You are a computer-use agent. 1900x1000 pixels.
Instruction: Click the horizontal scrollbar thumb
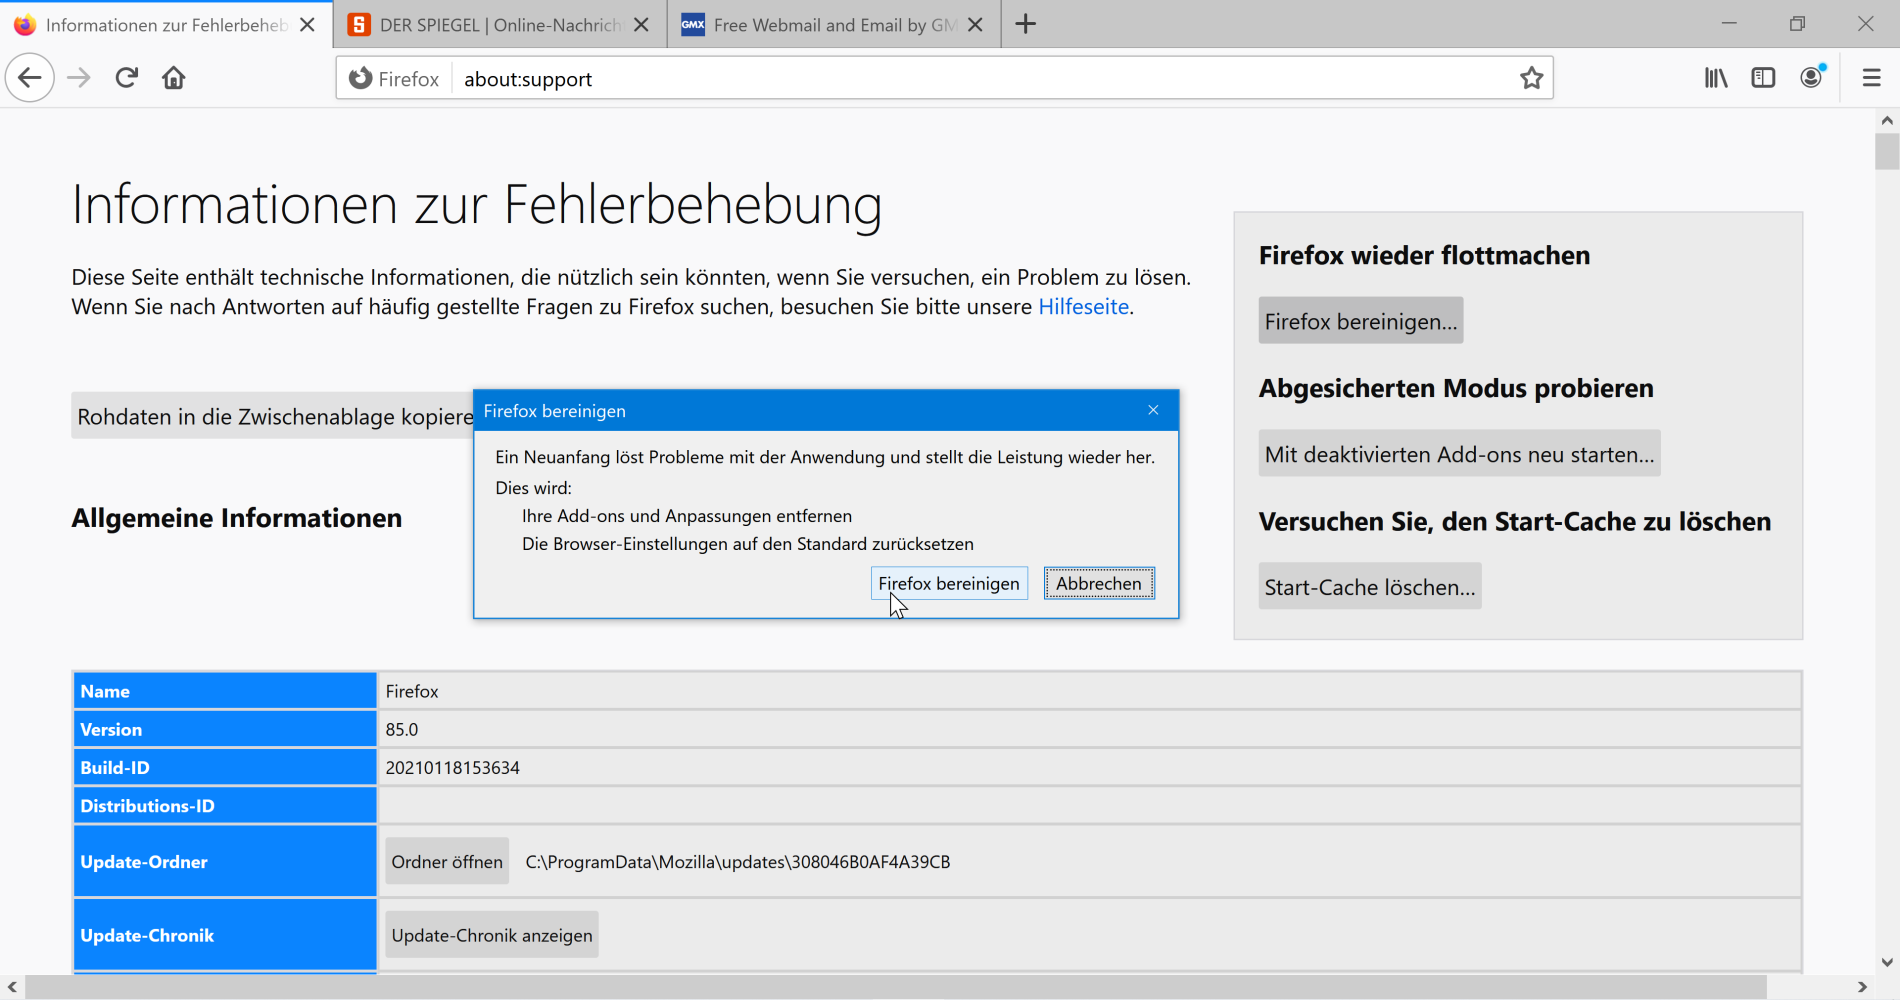896,987
